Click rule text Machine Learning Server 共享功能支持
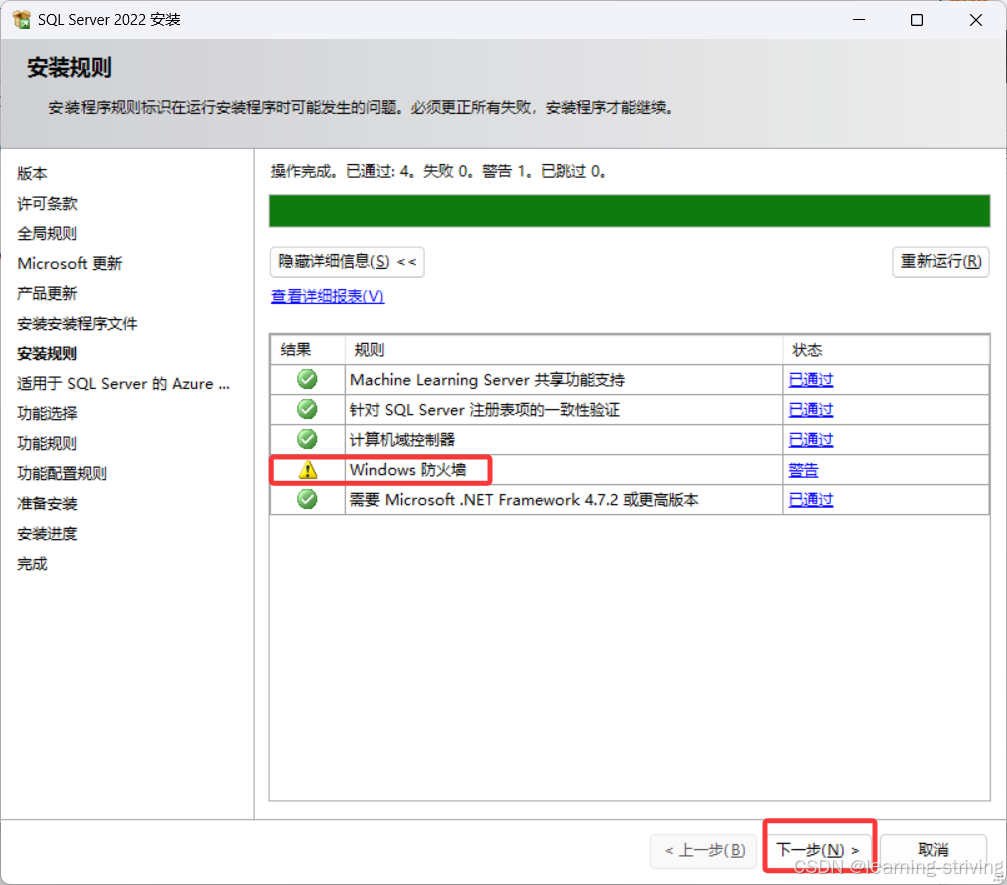The image size is (1007, 885). 487,380
